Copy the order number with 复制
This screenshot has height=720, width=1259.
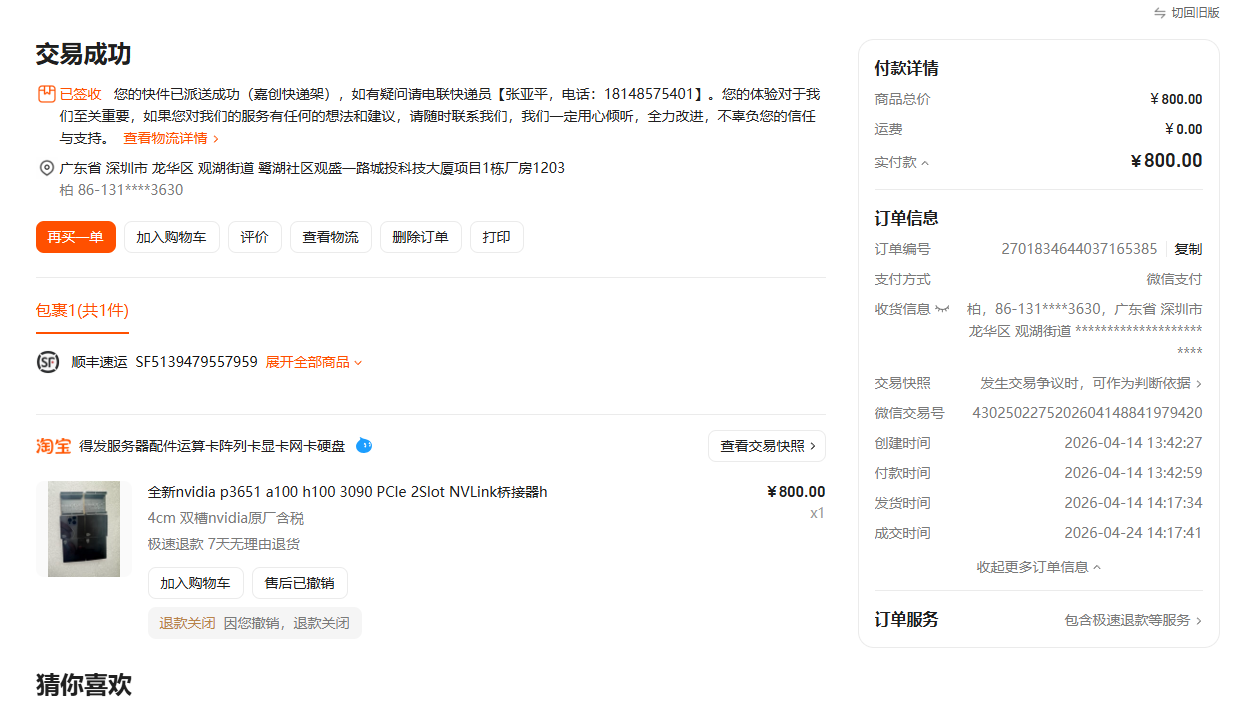1188,249
